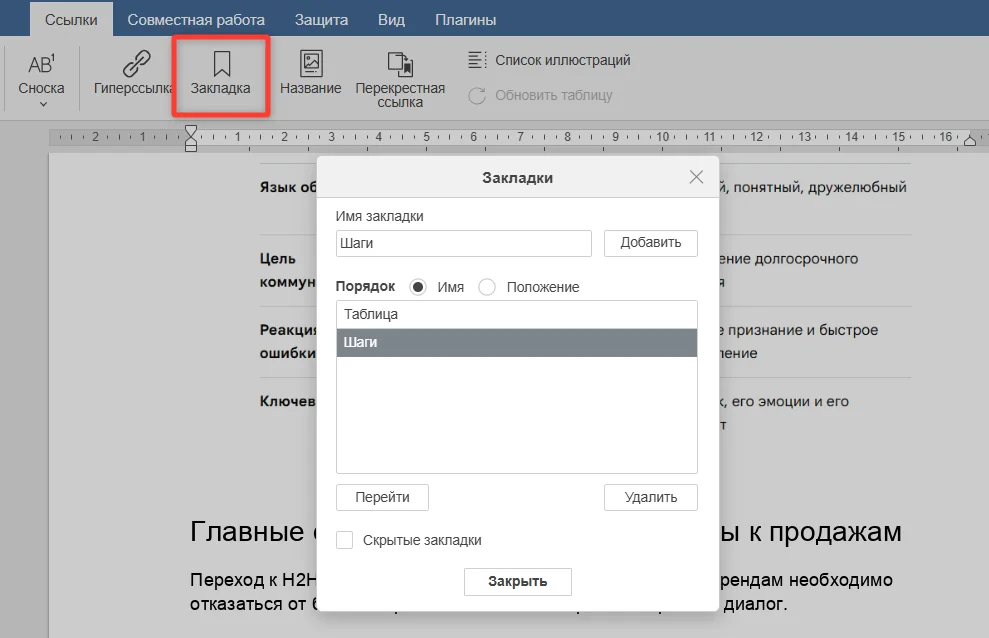Click the Закрыть button
Viewport: 989px width, 638px height.
(x=518, y=582)
